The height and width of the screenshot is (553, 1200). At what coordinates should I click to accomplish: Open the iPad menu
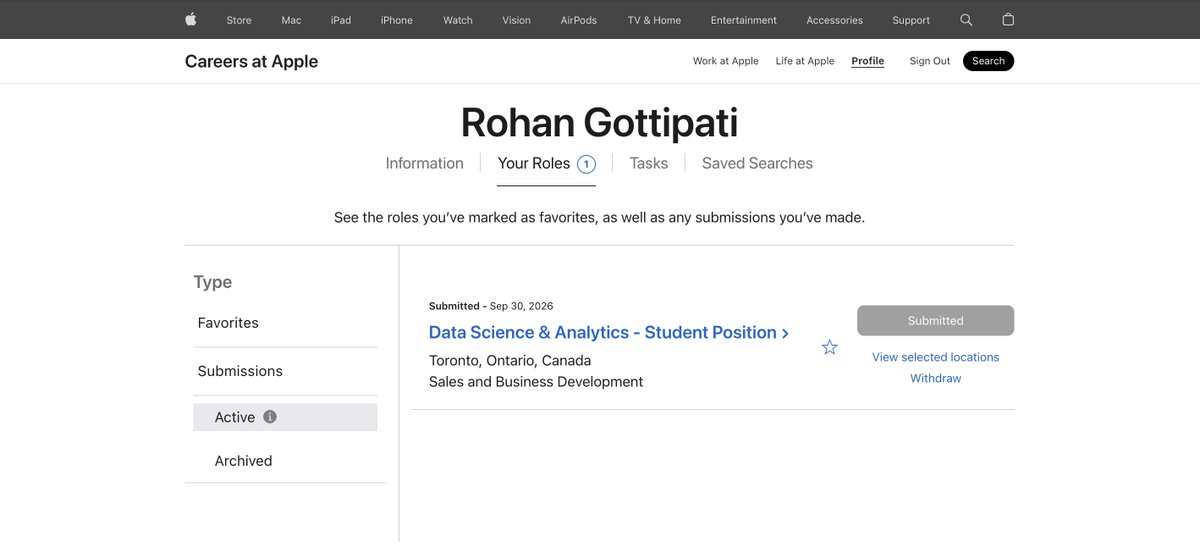pos(341,20)
